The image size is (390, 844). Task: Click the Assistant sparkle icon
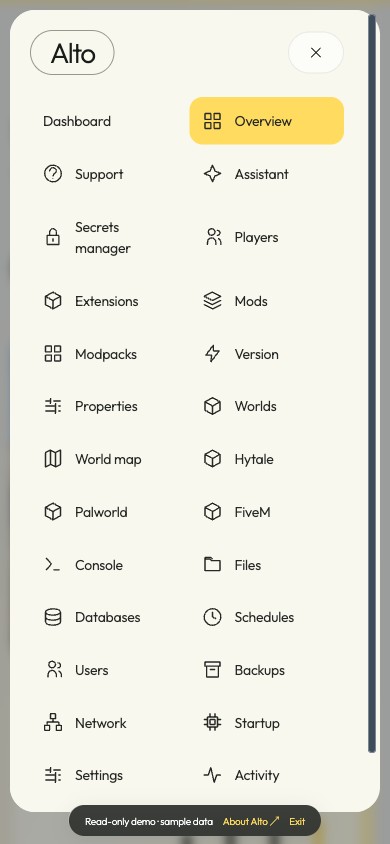click(212, 174)
